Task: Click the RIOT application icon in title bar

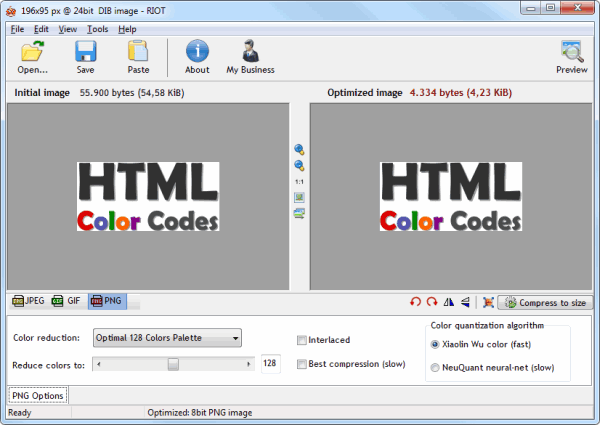Action: tap(11, 11)
